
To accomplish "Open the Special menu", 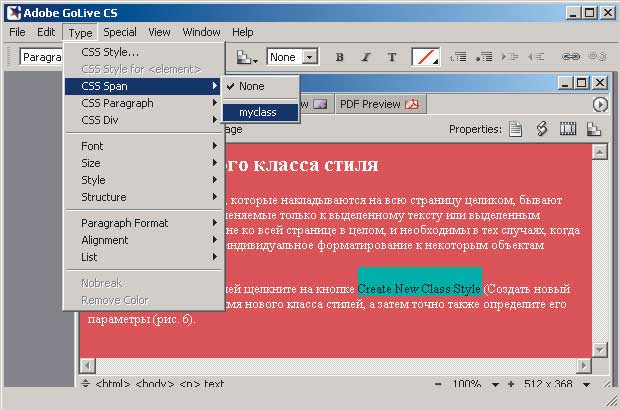I will (x=120, y=32).
